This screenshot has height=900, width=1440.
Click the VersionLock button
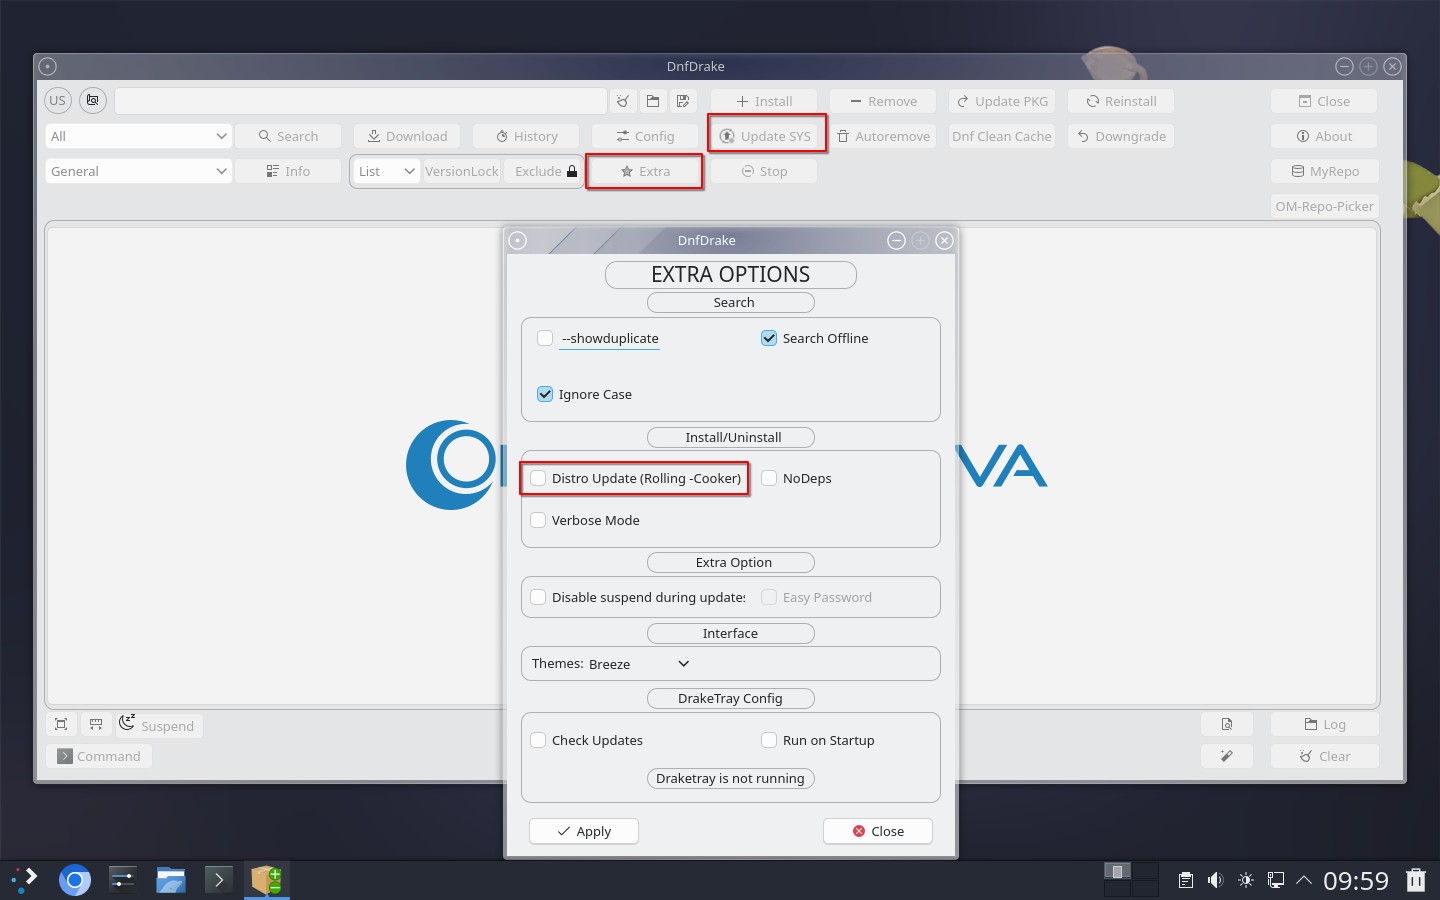pos(462,171)
